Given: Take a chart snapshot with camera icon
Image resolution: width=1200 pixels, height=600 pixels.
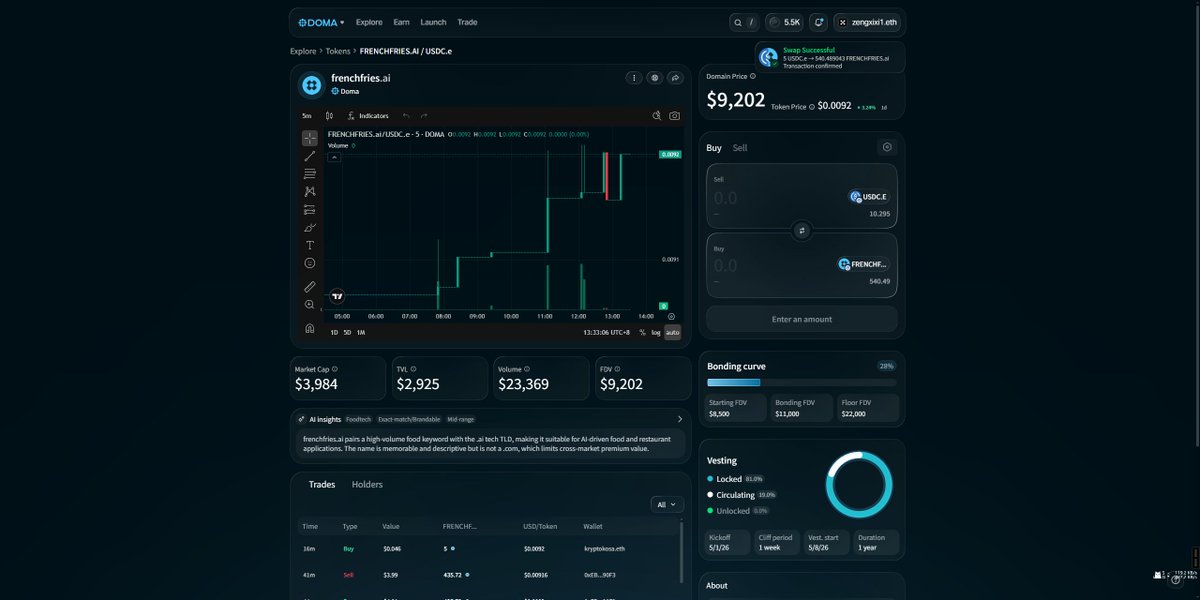Looking at the screenshot, I should (x=675, y=116).
